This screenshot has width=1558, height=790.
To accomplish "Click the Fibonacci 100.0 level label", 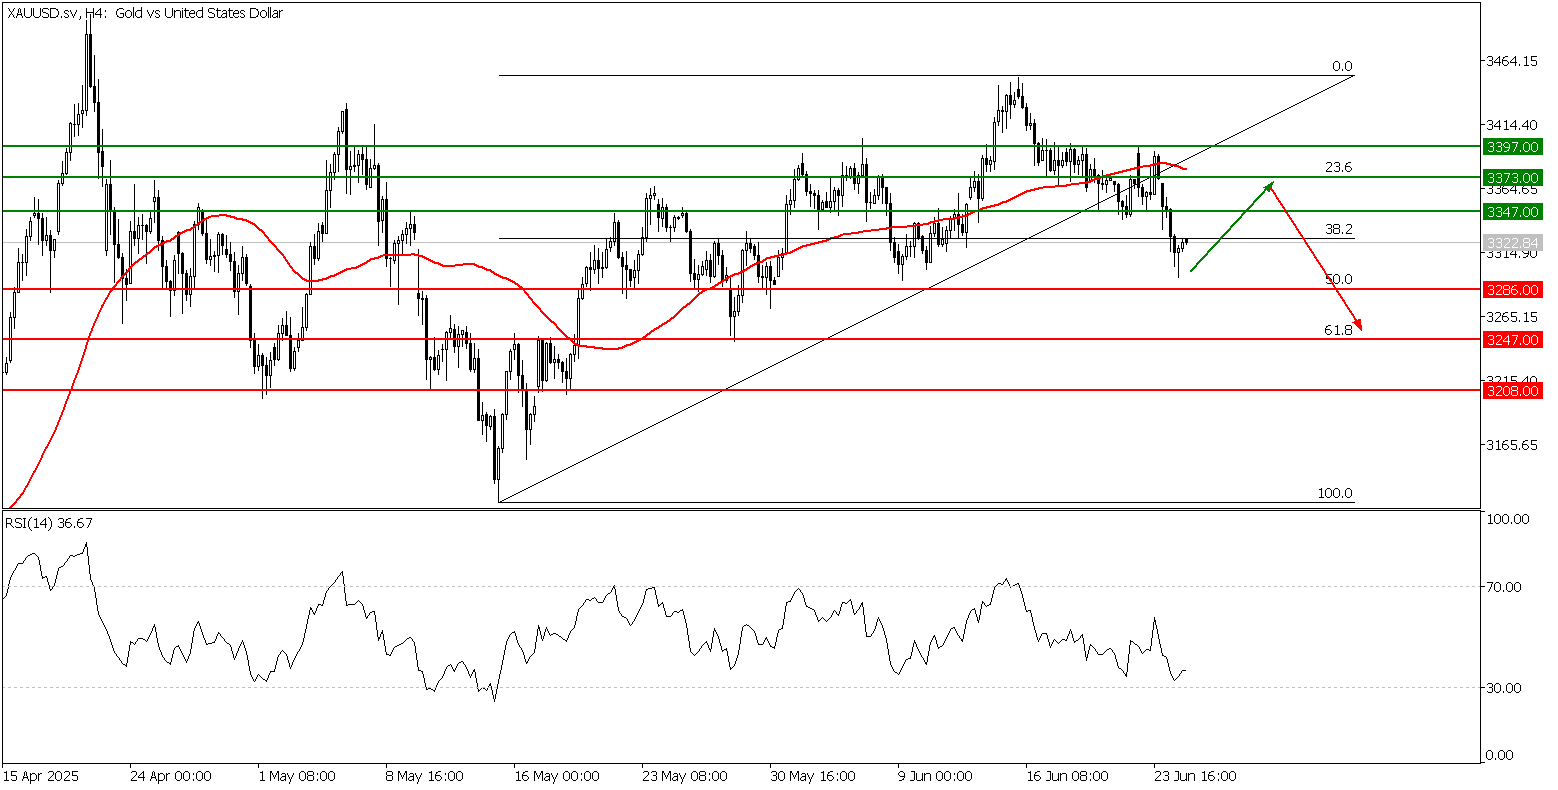I will pos(1335,493).
